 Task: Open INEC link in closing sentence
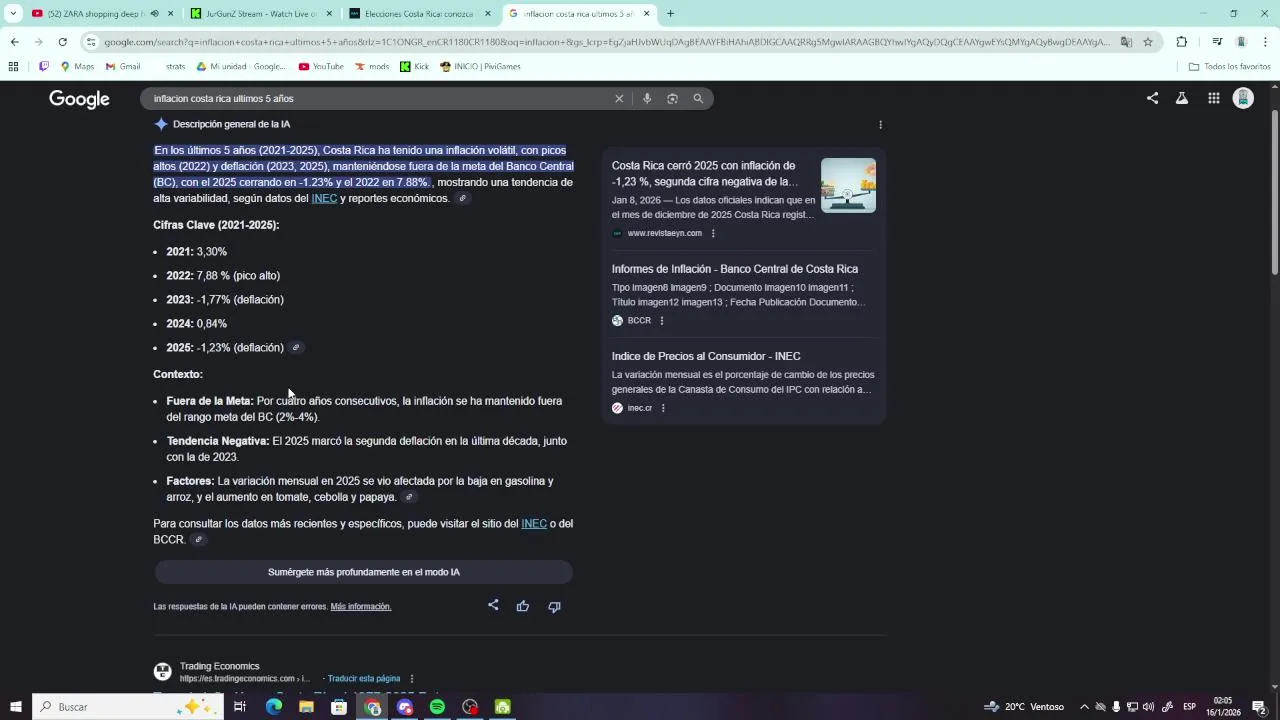tap(534, 524)
